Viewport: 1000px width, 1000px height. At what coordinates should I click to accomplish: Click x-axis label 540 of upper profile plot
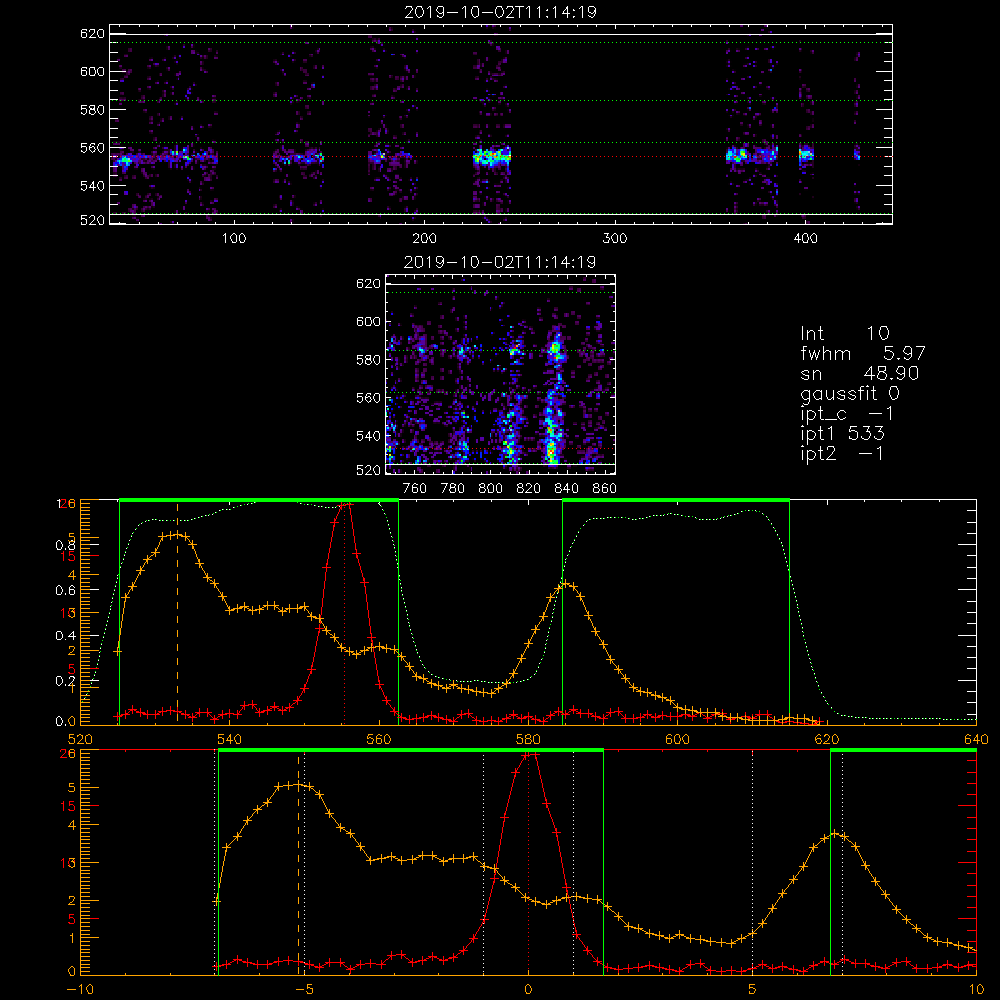[x=230, y=739]
